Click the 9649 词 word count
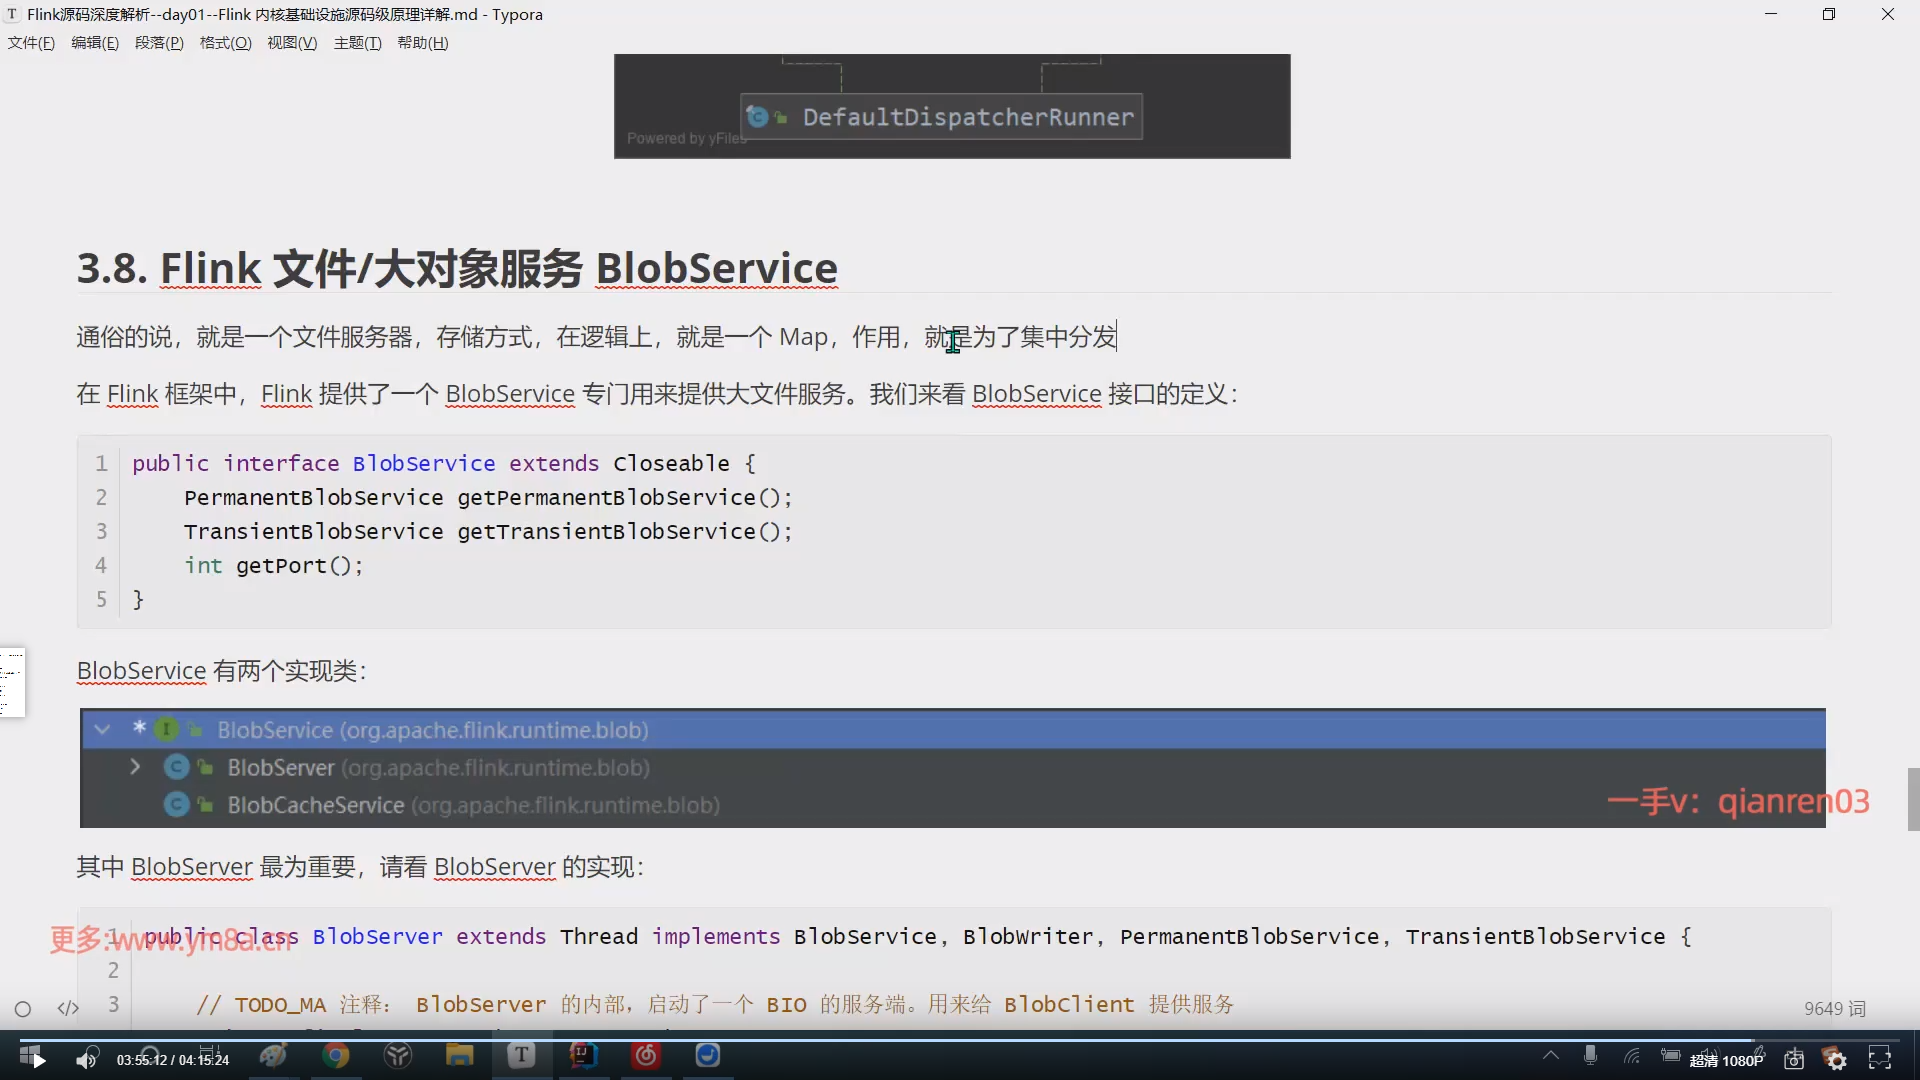1920x1080 pixels. [x=1834, y=1009]
